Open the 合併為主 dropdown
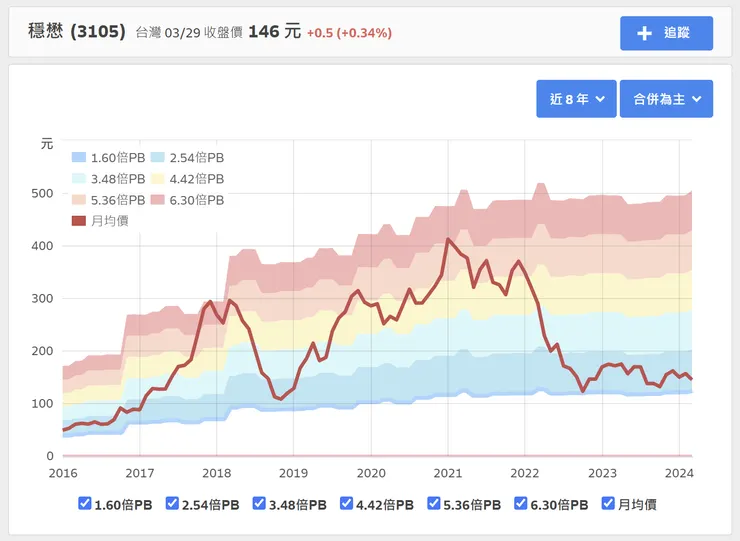Viewport: 740px width, 541px height. 666,99
